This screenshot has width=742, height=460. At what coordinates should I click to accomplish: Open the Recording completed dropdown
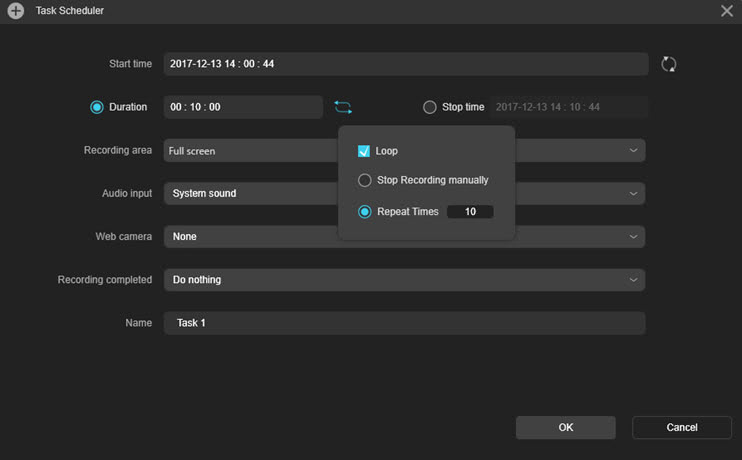(x=405, y=280)
